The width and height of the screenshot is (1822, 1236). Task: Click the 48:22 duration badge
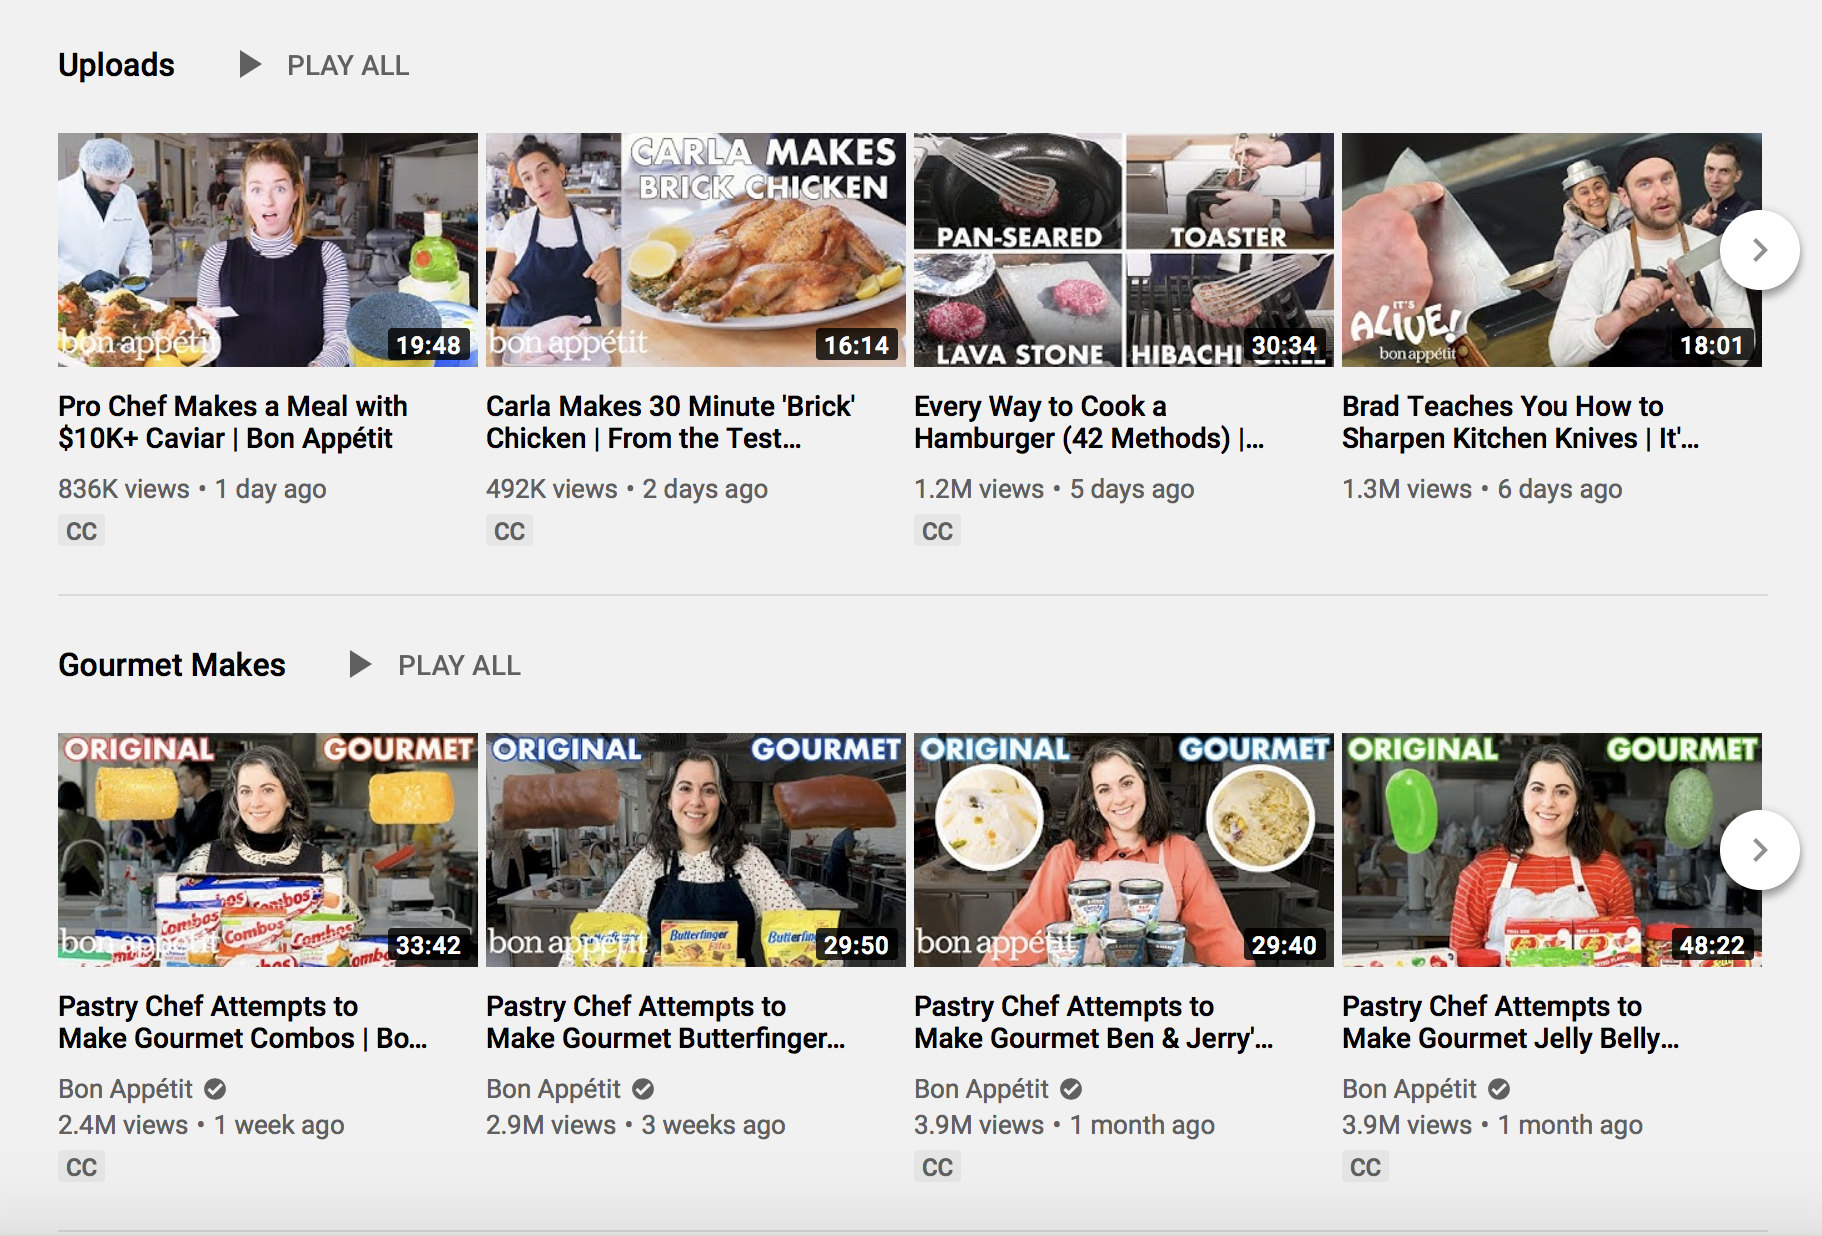(x=1712, y=945)
